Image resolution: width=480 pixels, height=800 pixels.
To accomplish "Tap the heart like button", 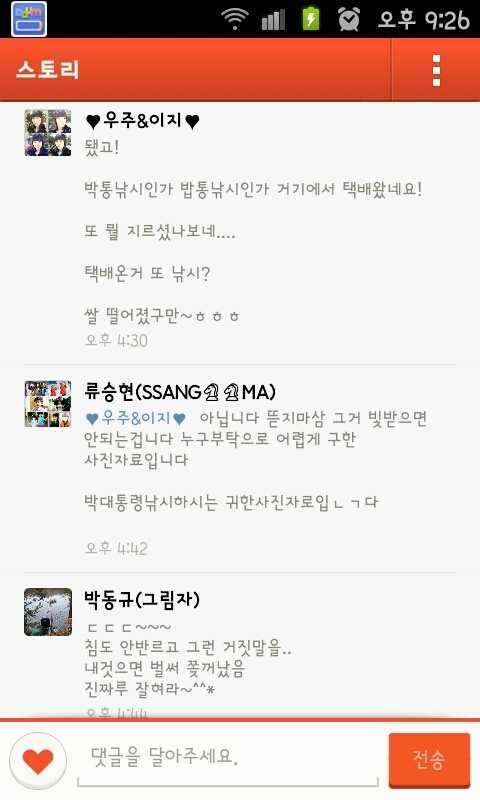I will click(38, 760).
